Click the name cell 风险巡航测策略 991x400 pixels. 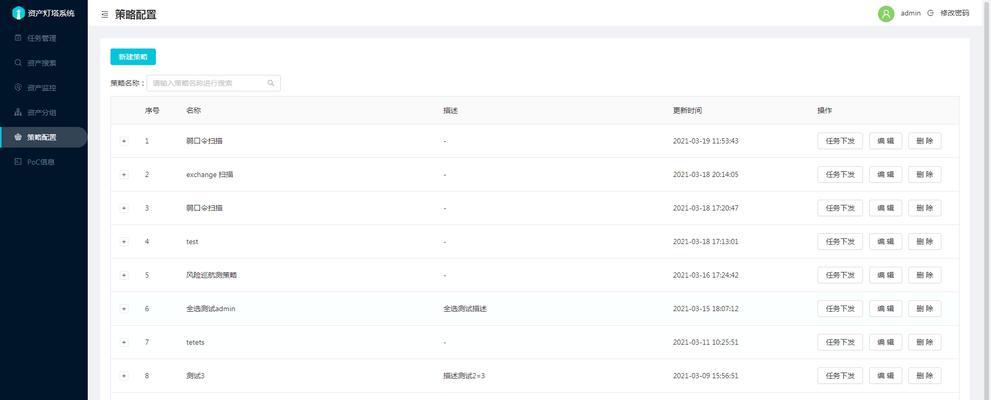(x=212, y=275)
